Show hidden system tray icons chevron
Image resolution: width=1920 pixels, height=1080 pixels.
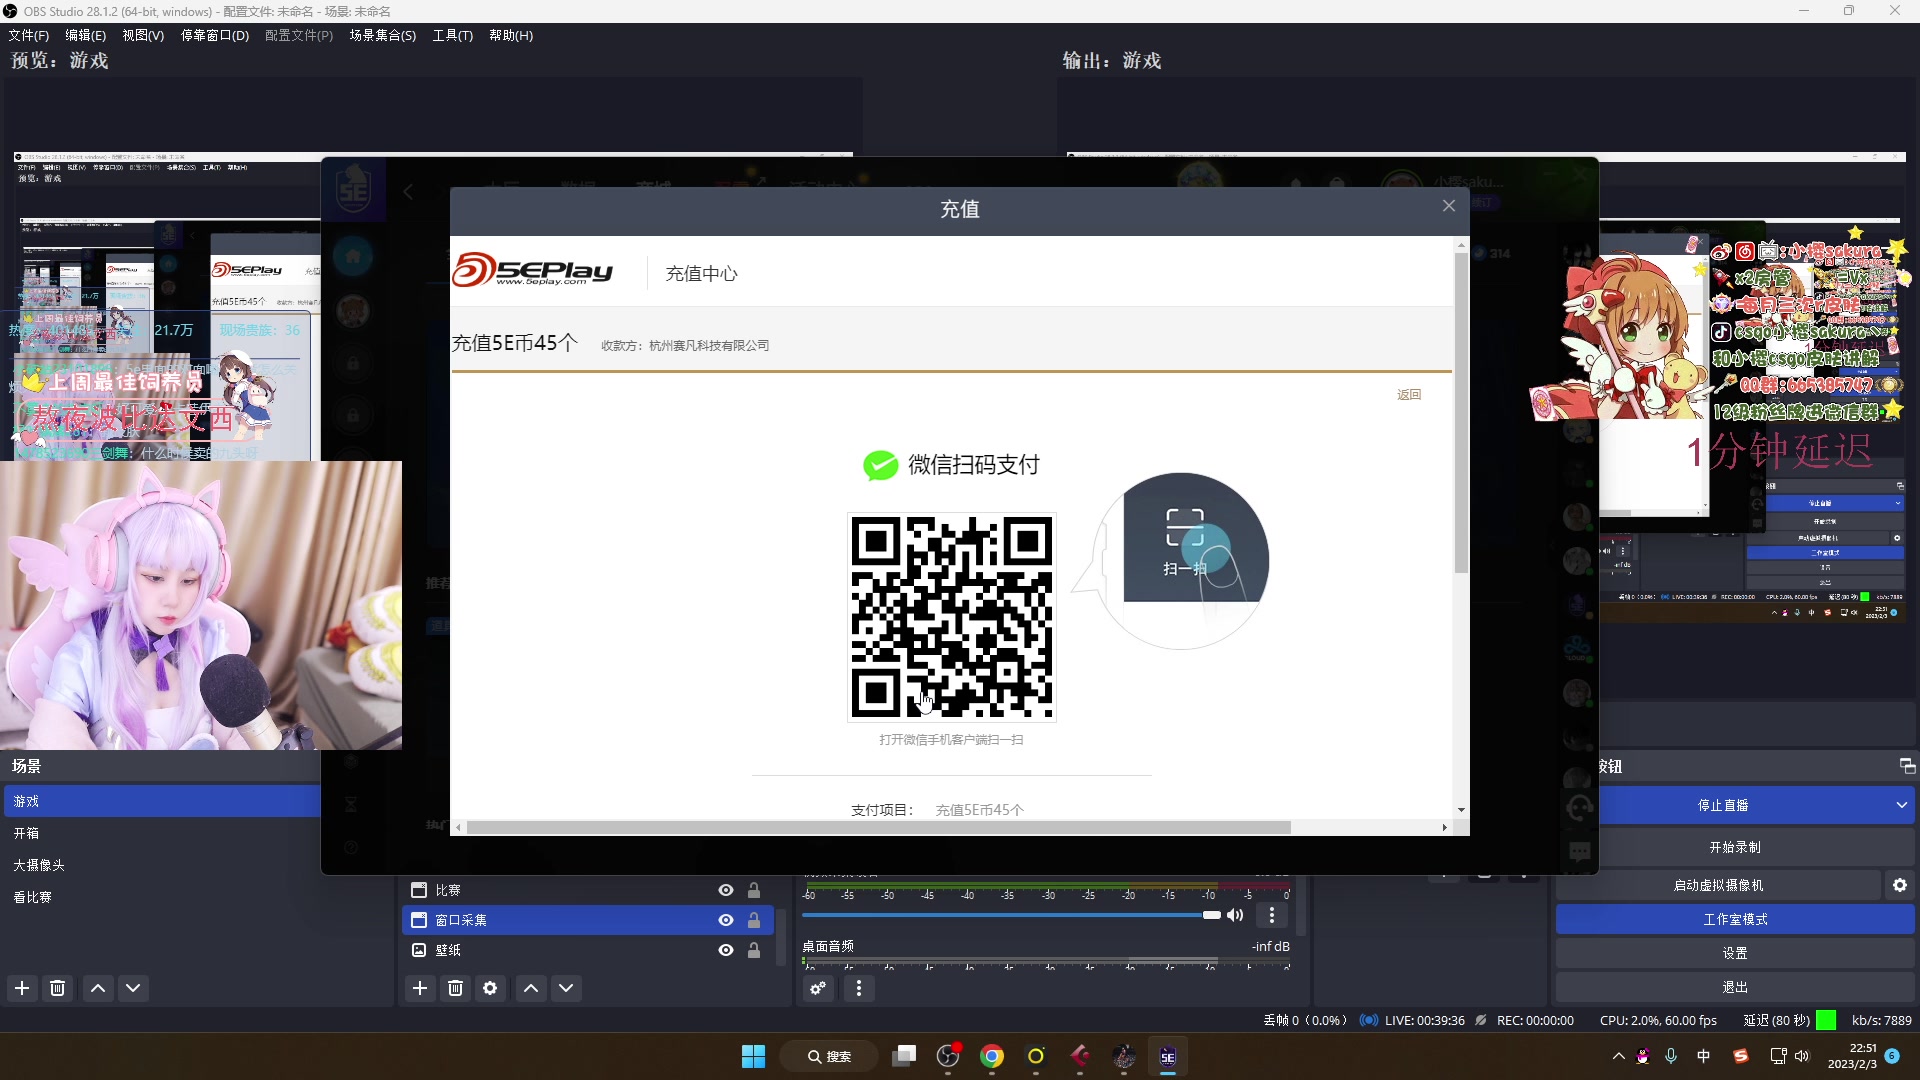pyautogui.click(x=1618, y=1056)
